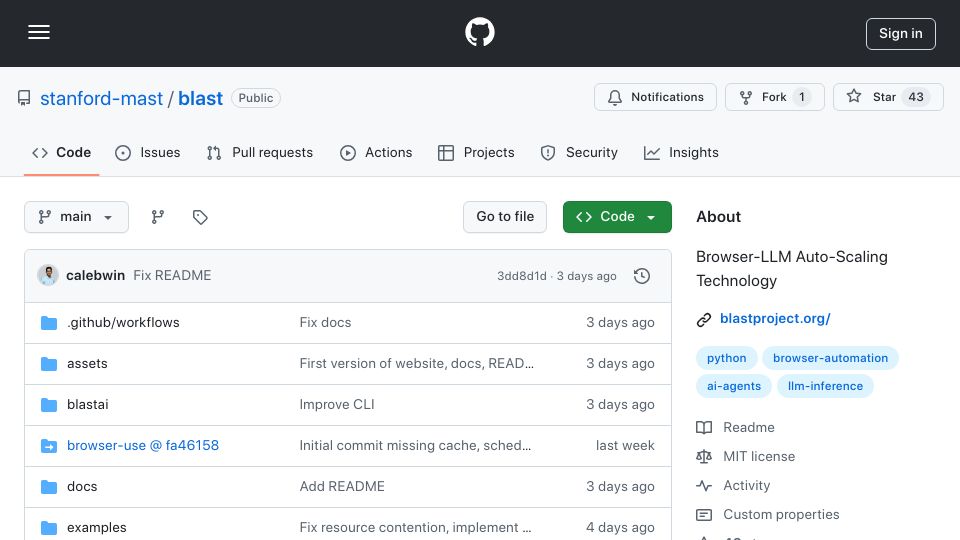Open the assets folder
Screen dimensions: 960x540
[x=87, y=364]
